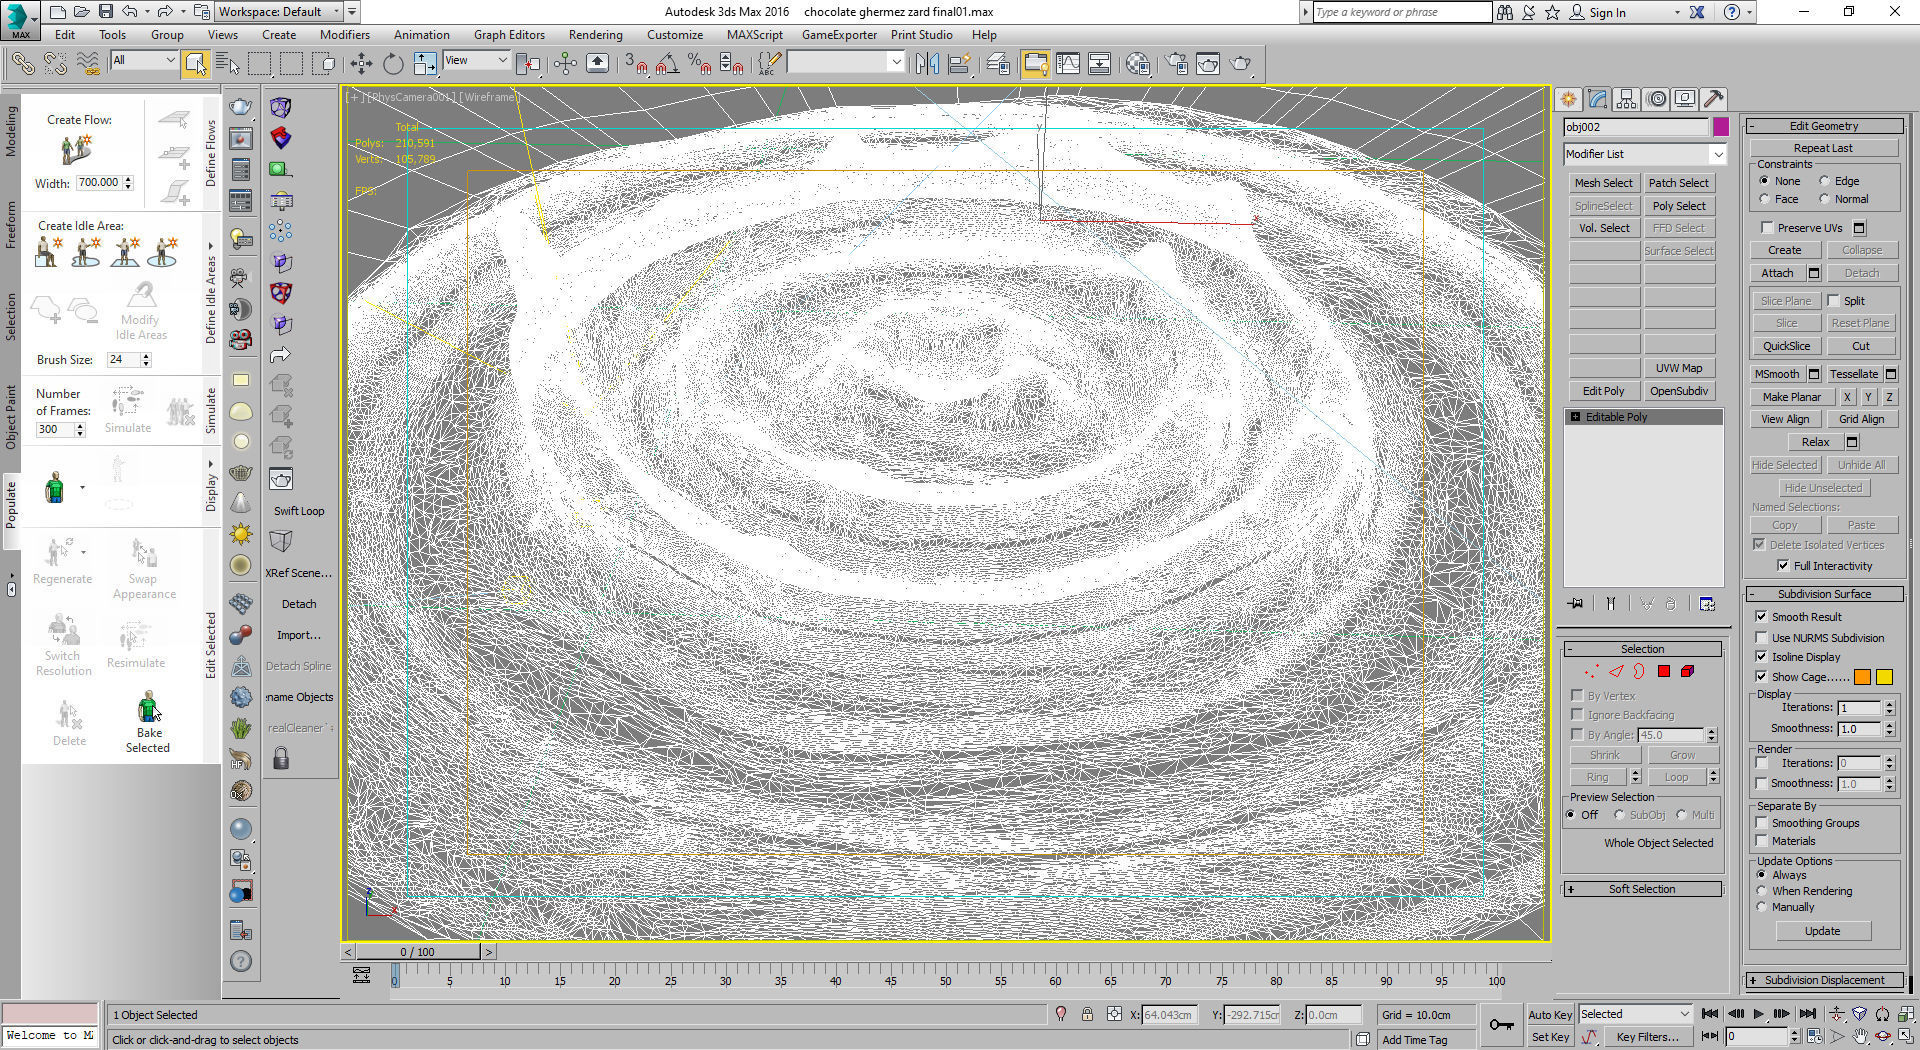Switch to Polygon sub-object level

(1664, 671)
